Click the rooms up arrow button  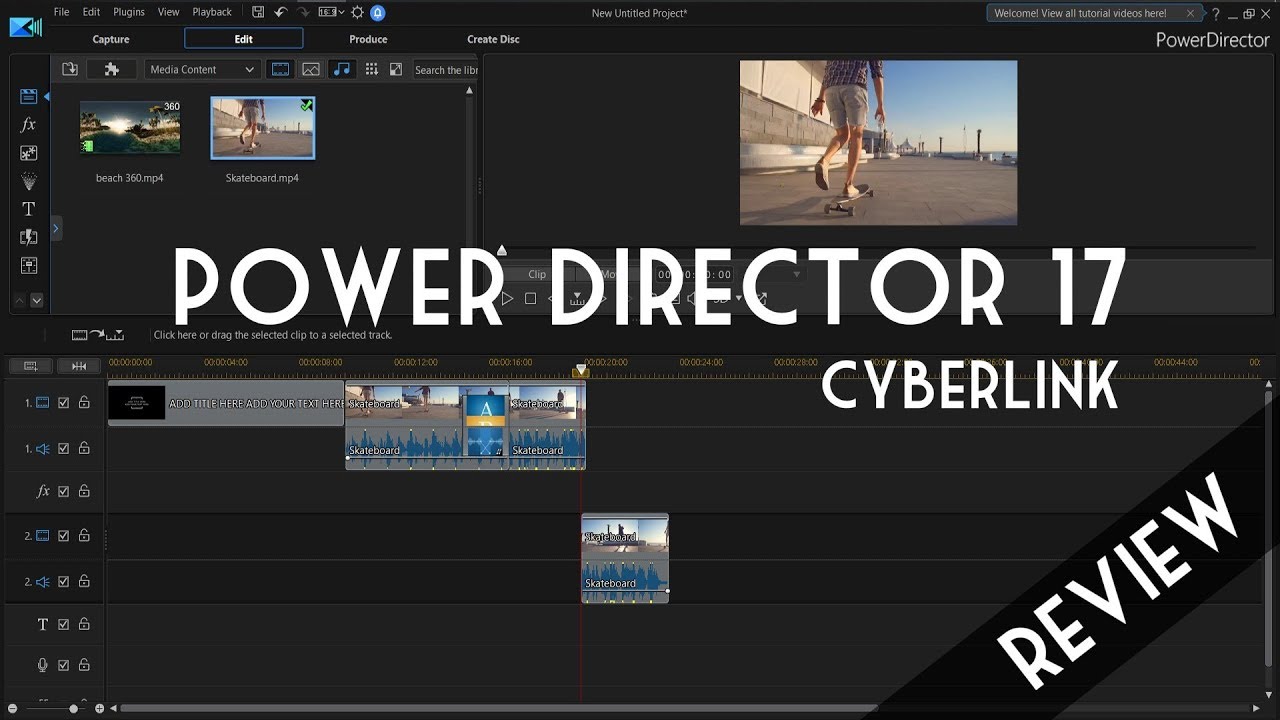point(19,300)
